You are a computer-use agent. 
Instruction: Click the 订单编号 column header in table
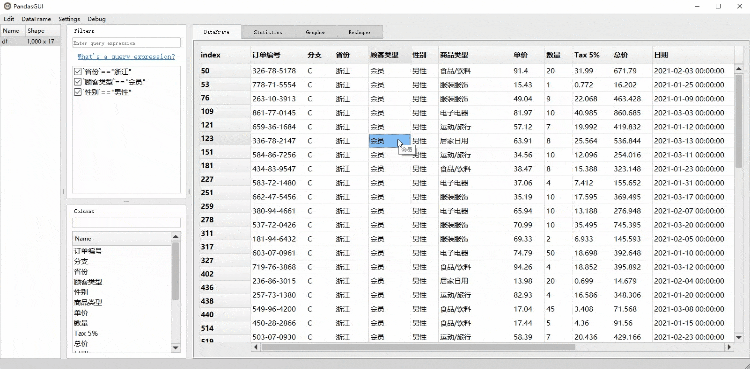[278, 55]
